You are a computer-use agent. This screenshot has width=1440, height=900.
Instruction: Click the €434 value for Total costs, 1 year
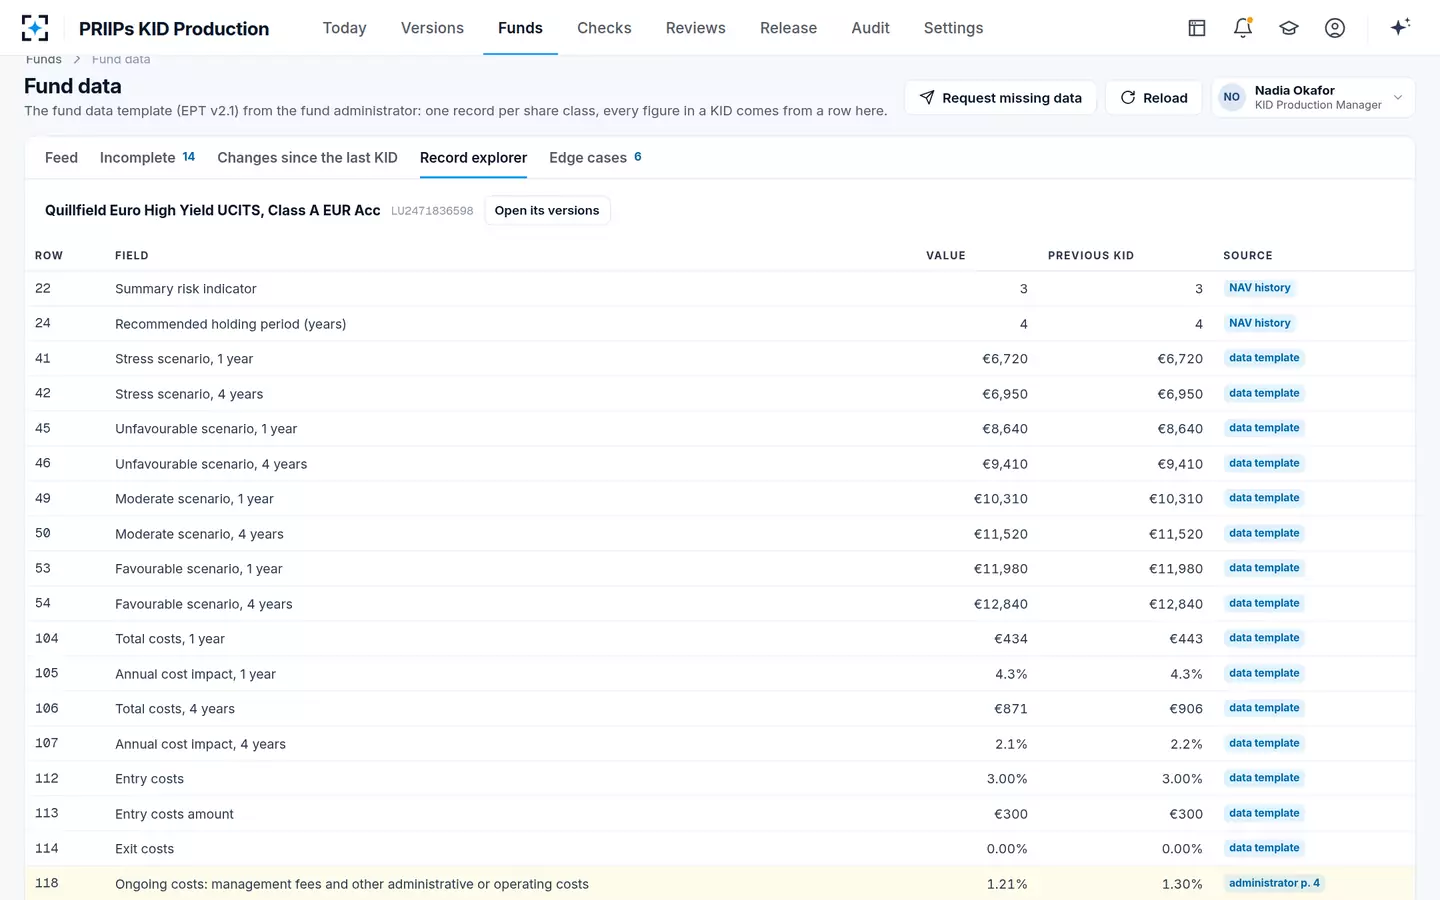pyautogui.click(x=1010, y=639)
